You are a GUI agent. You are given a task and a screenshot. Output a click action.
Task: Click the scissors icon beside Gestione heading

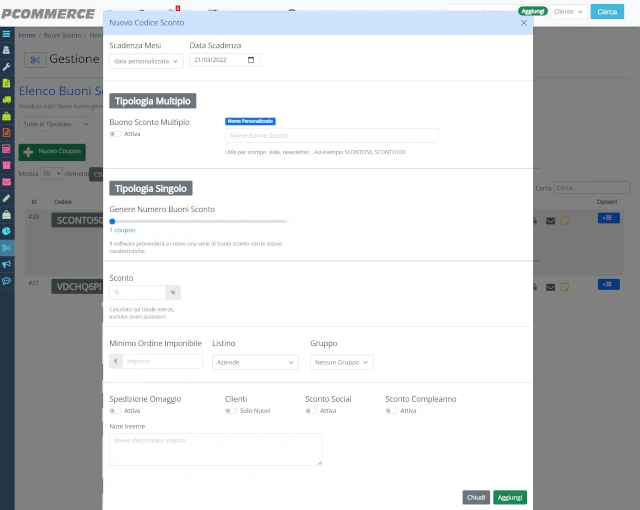(x=35, y=60)
